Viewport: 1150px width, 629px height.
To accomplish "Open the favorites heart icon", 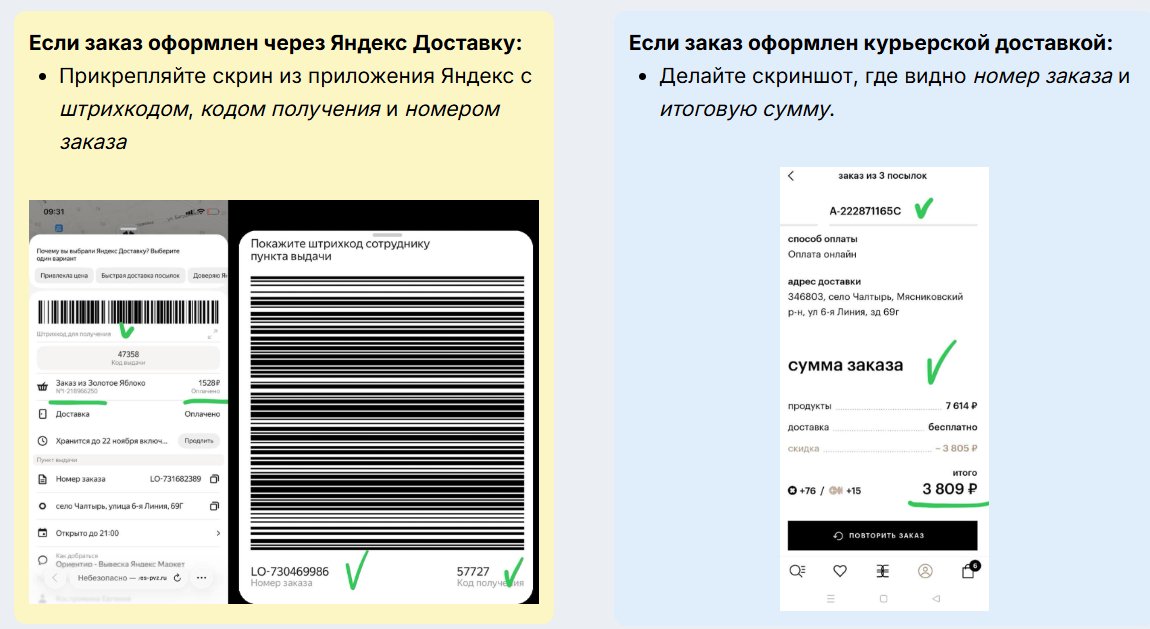I will click(840, 571).
